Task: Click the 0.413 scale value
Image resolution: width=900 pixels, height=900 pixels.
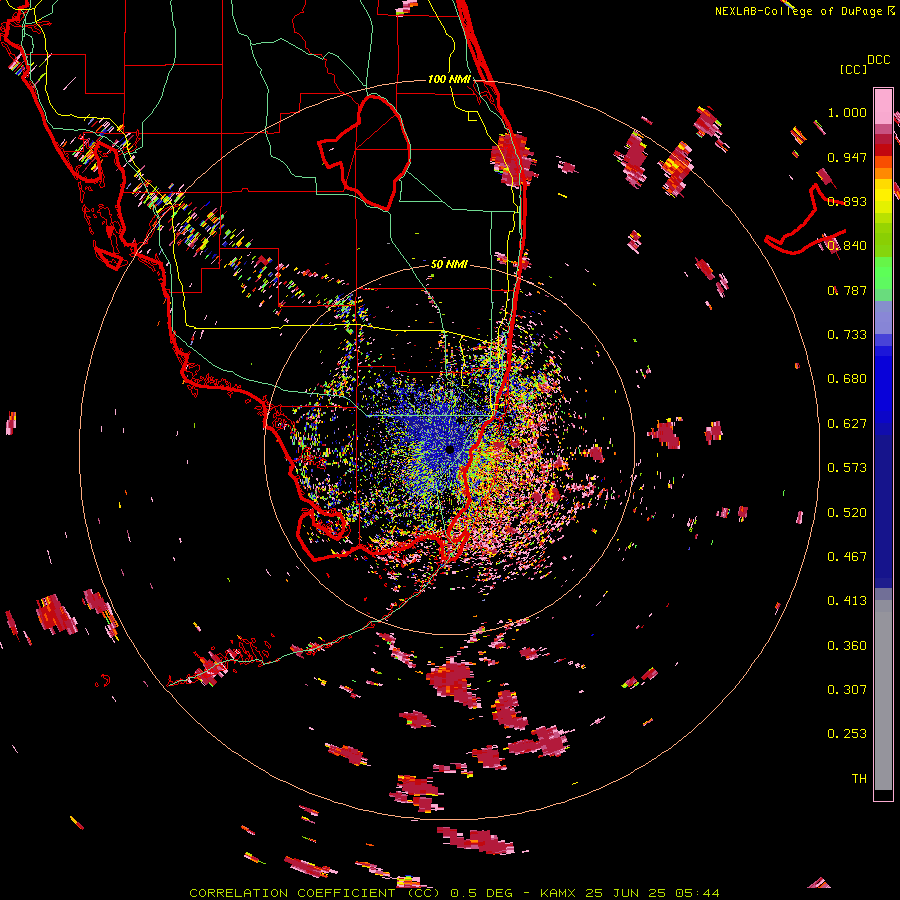Action: tap(847, 601)
